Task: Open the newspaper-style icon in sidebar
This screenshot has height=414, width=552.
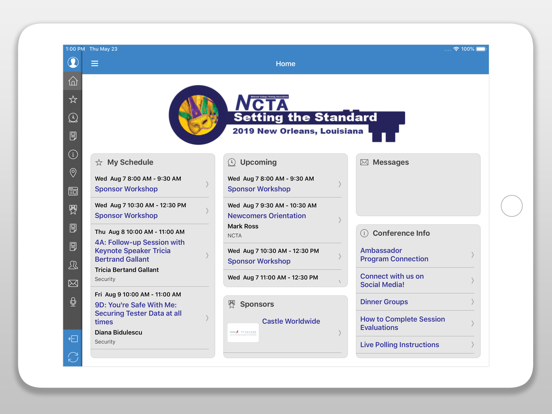Action: 73,192
